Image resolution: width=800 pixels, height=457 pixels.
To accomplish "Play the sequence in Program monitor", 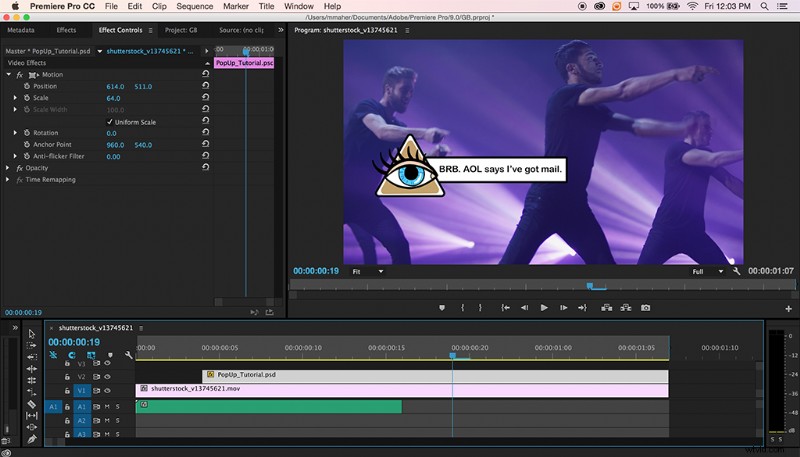I will pyautogui.click(x=544, y=308).
